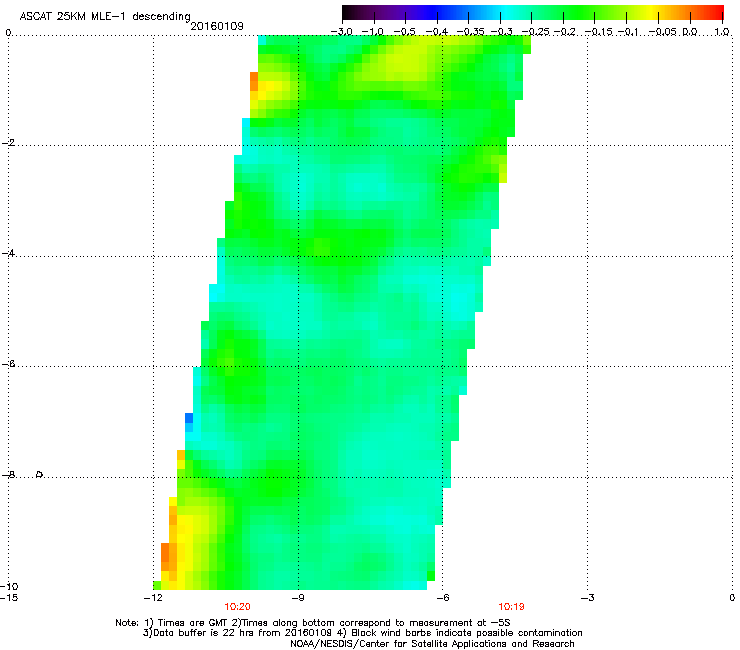The height and width of the screenshot is (650, 740).
Task: Click the red time stamp 10:19
Action: (x=512, y=607)
